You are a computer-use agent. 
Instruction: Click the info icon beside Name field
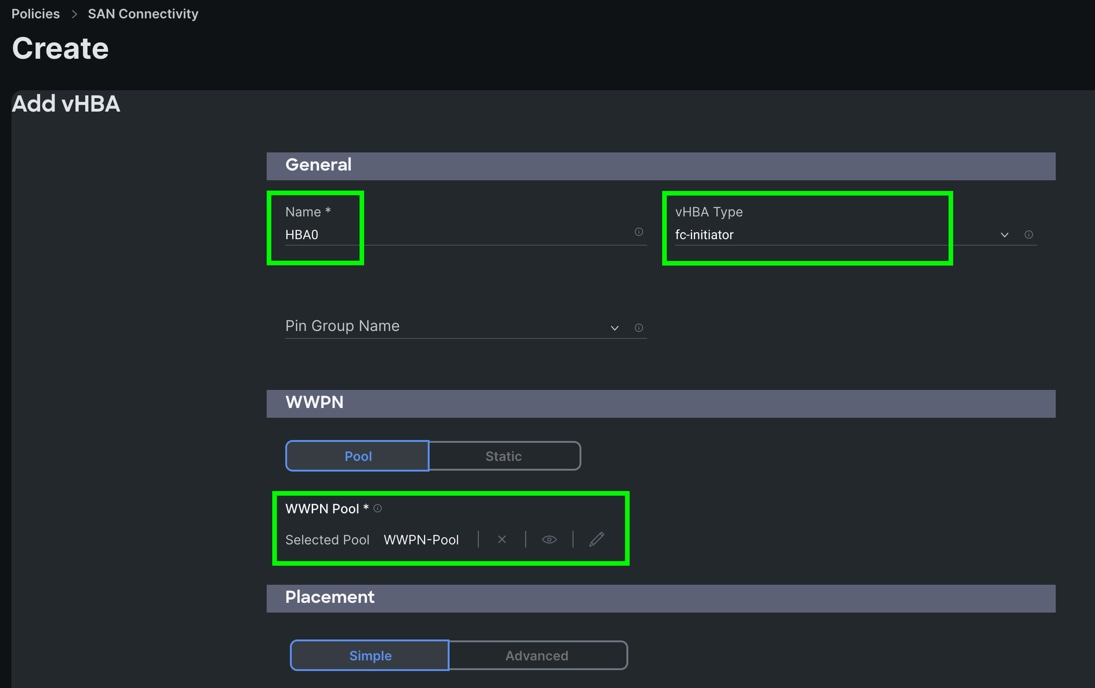(639, 232)
